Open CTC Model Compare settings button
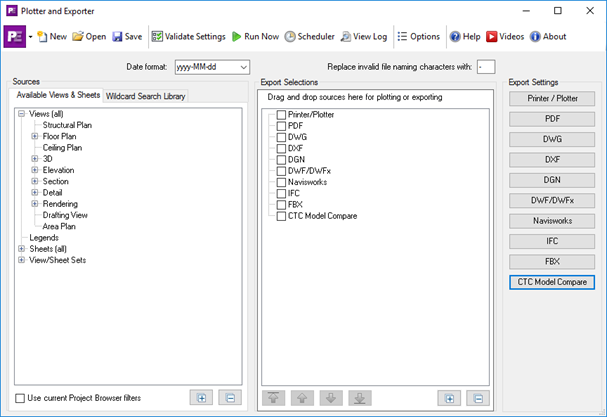Screen dimensions: 607x417 tap(552, 282)
